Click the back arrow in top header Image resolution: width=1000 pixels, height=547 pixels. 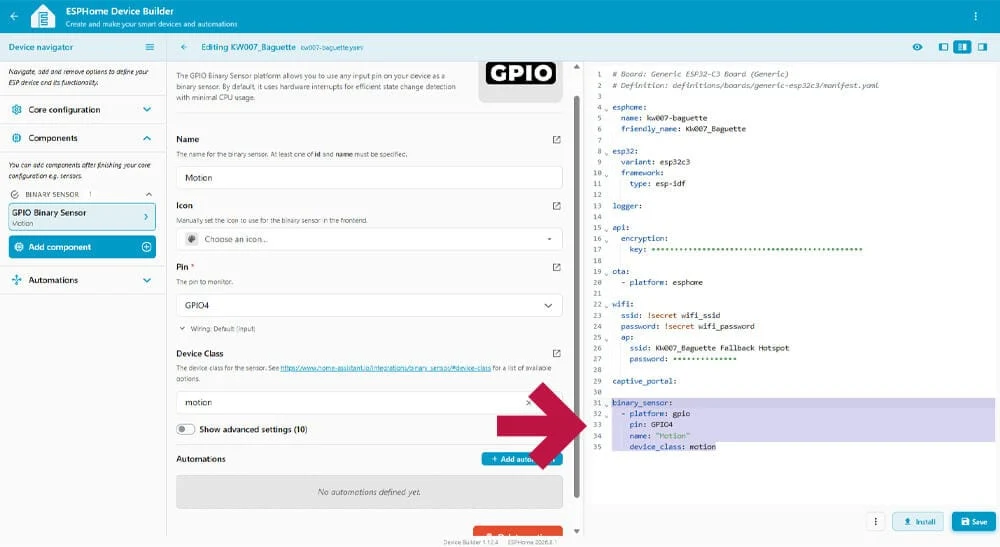(x=14, y=17)
